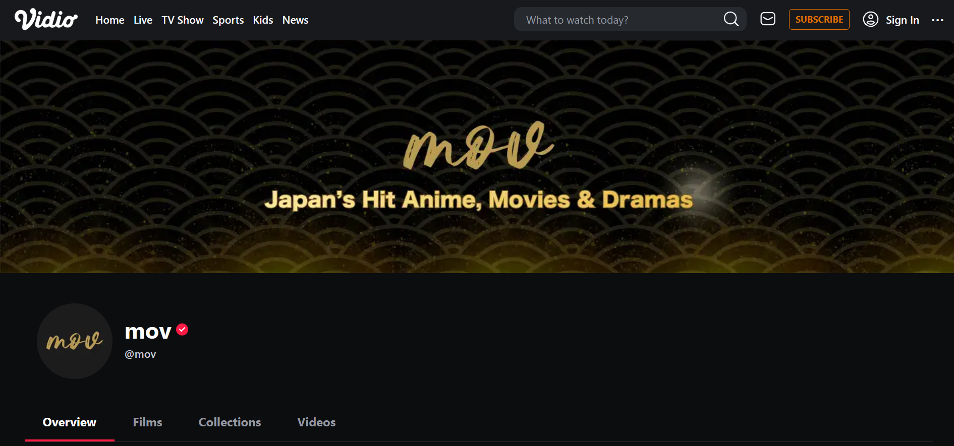Switch to the Videos tab
The image size is (954, 446).
point(316,422)
